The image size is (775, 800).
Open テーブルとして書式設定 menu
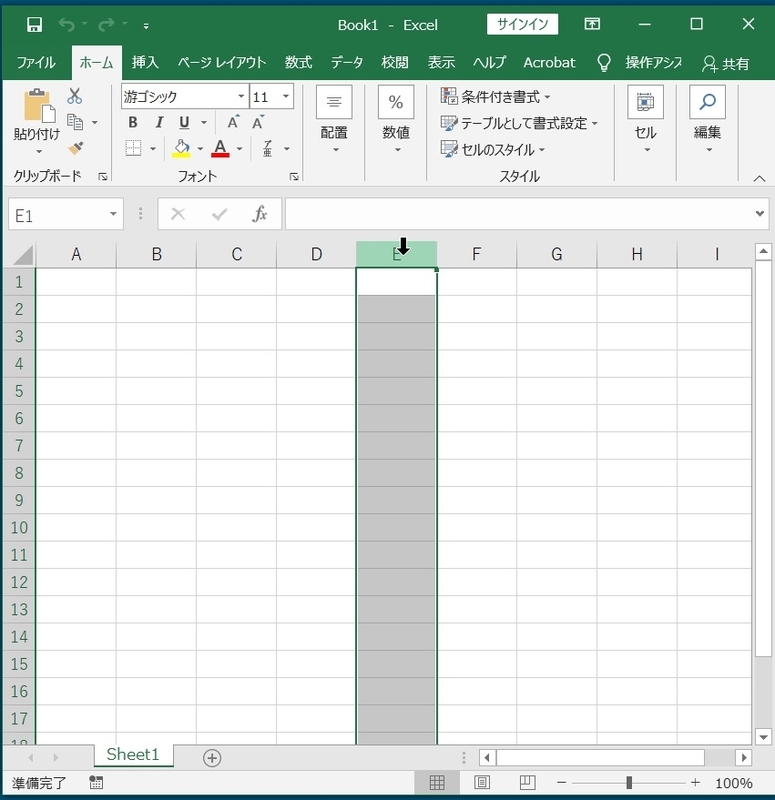pyautogui.click(x=519, y=123)
